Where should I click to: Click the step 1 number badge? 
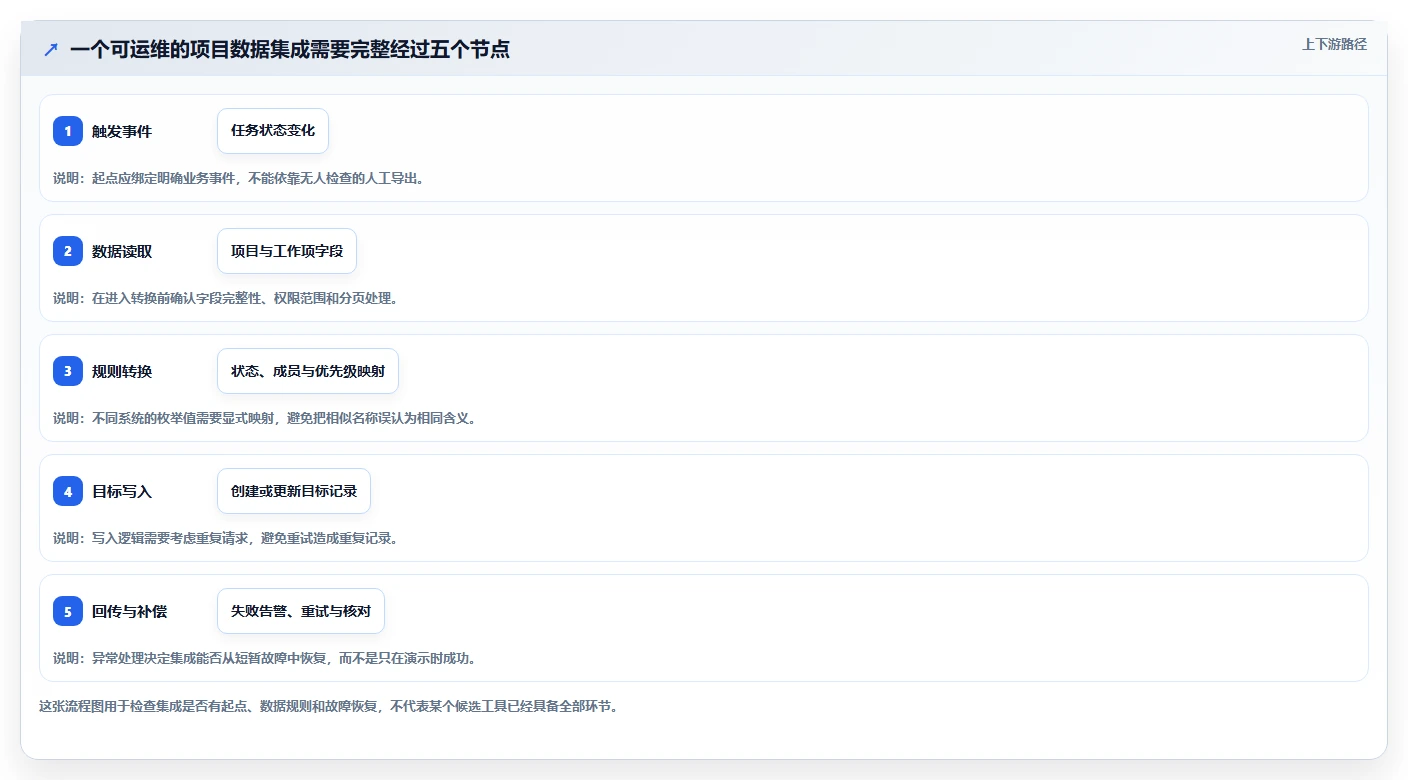coord(68,131)
